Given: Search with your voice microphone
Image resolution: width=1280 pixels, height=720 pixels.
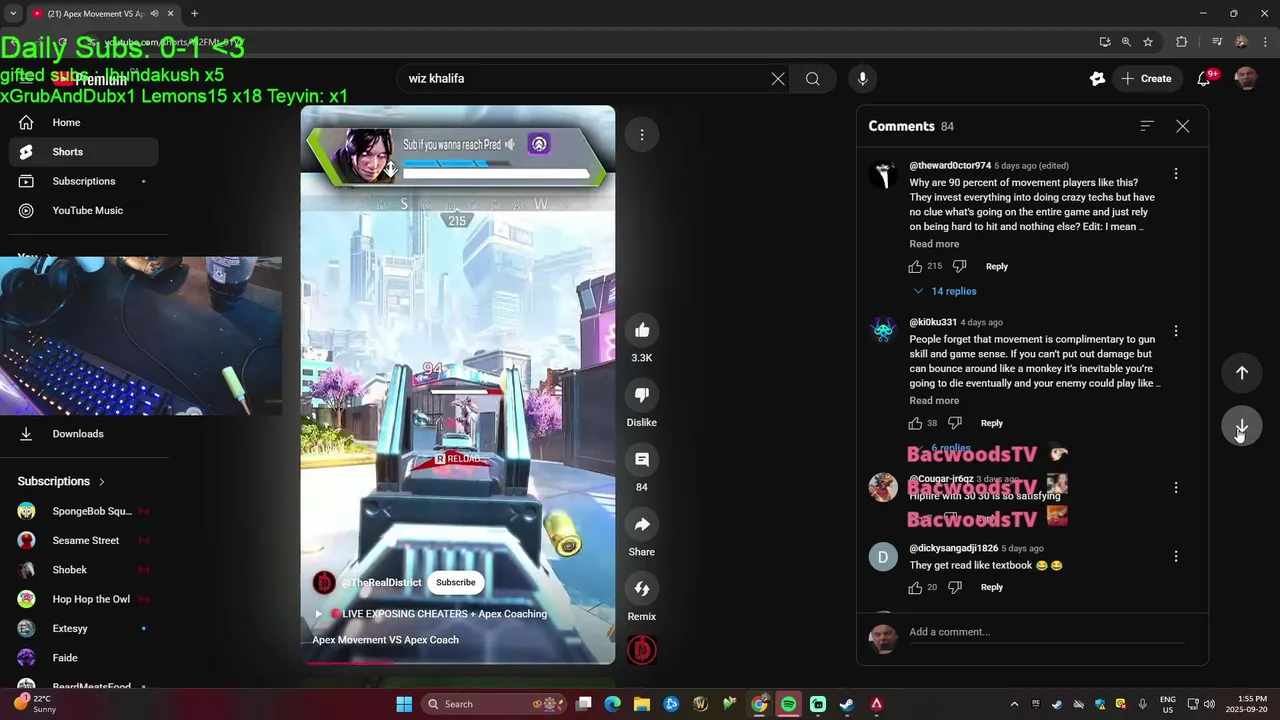Looking at the screenshot, I should tap(862, 79).
